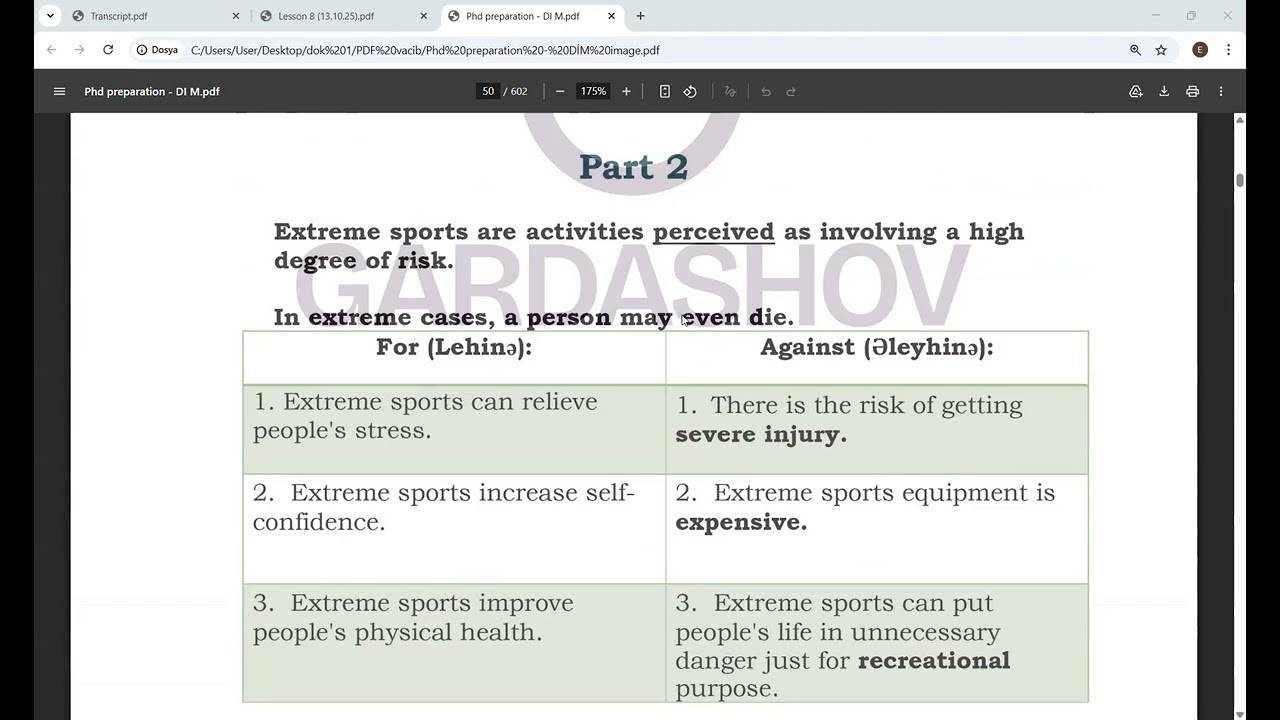
Task: Click the underlined word 'perceived'
Action: (x=713, y=232)
